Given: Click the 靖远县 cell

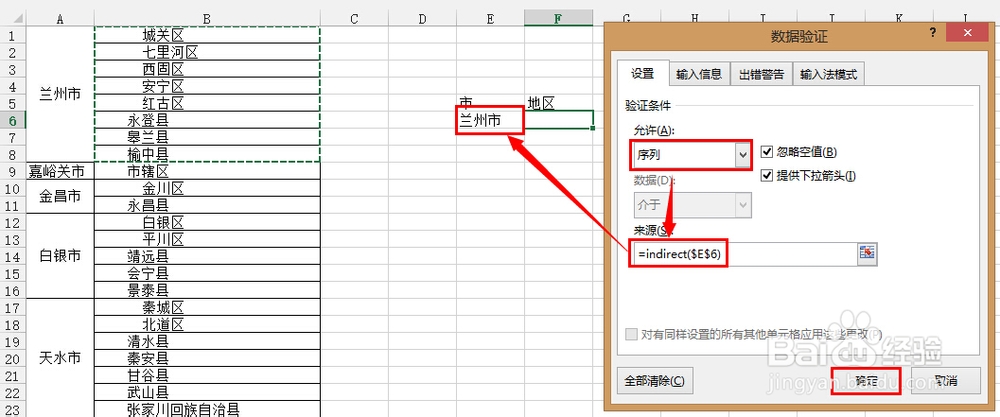Looking at the screenshot, I should pos(207,256).
